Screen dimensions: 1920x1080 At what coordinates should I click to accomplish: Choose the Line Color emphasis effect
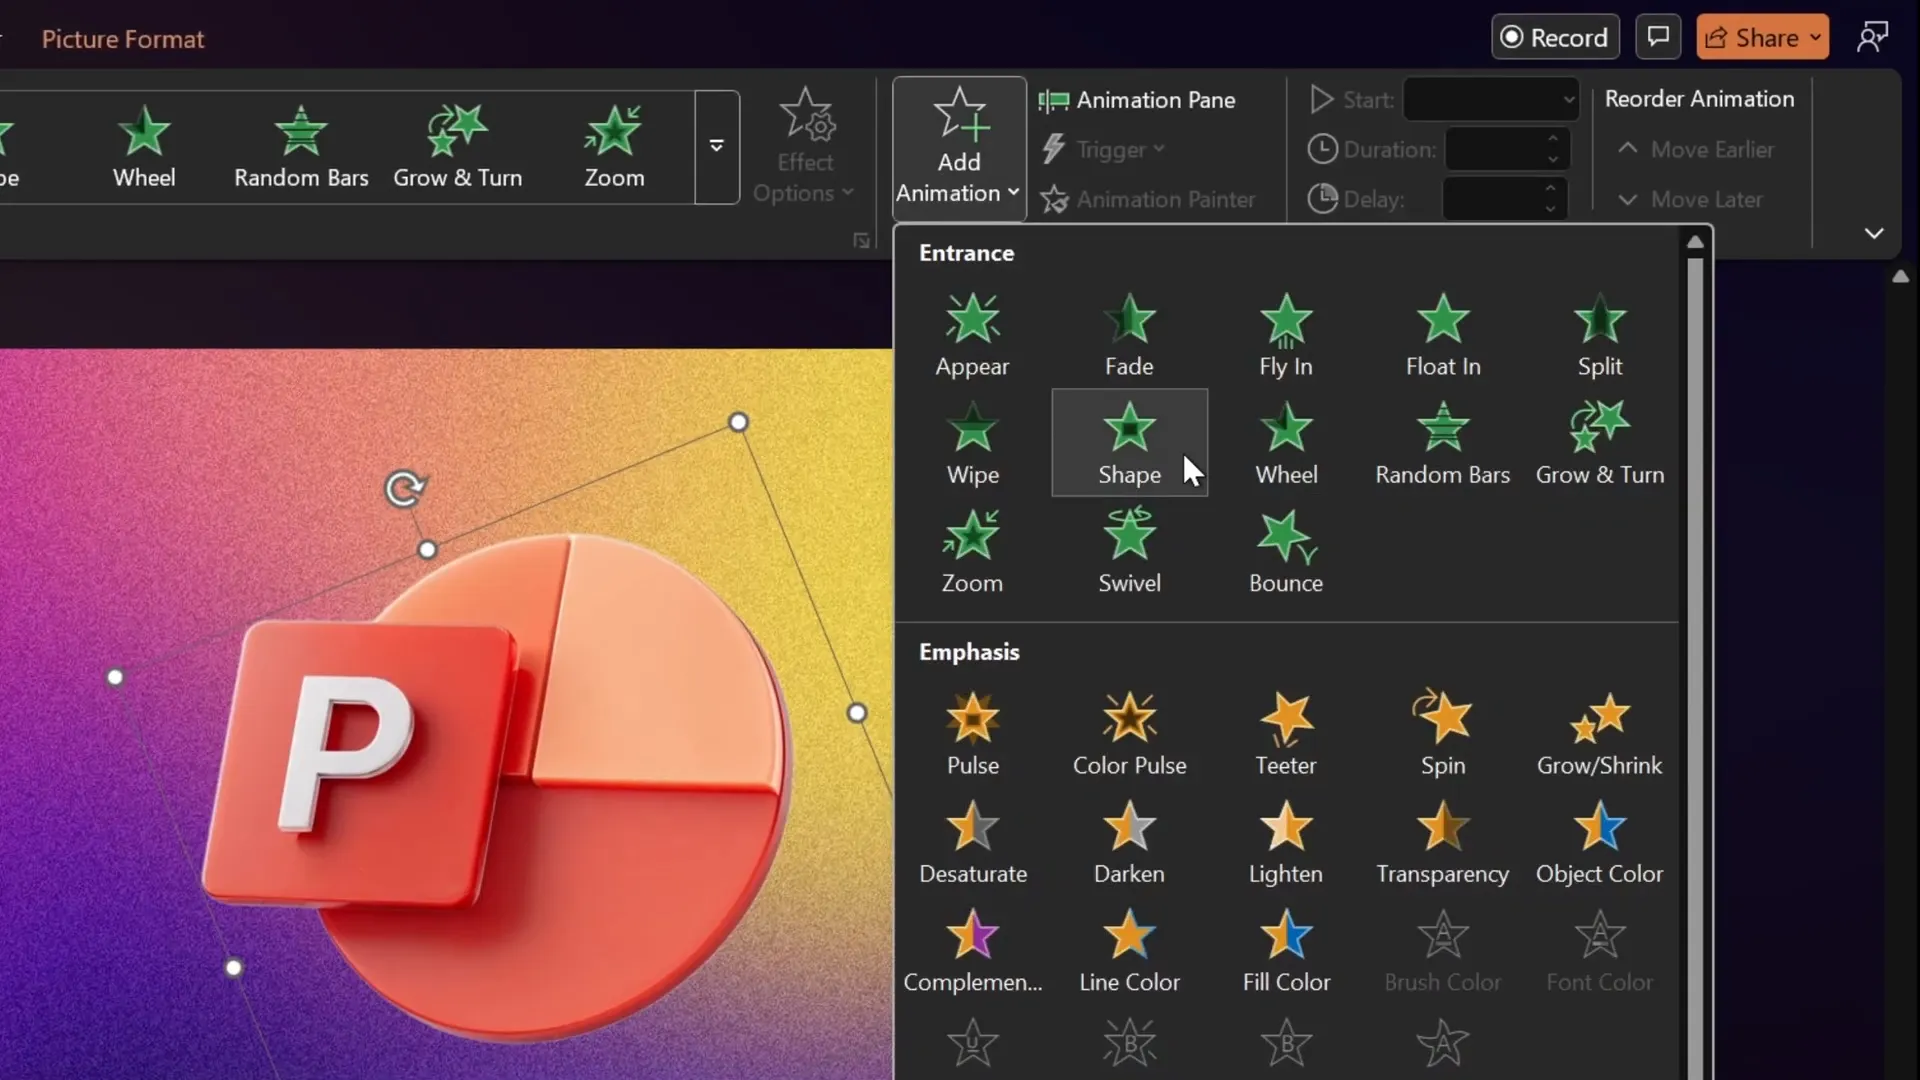click(1129, 950)
